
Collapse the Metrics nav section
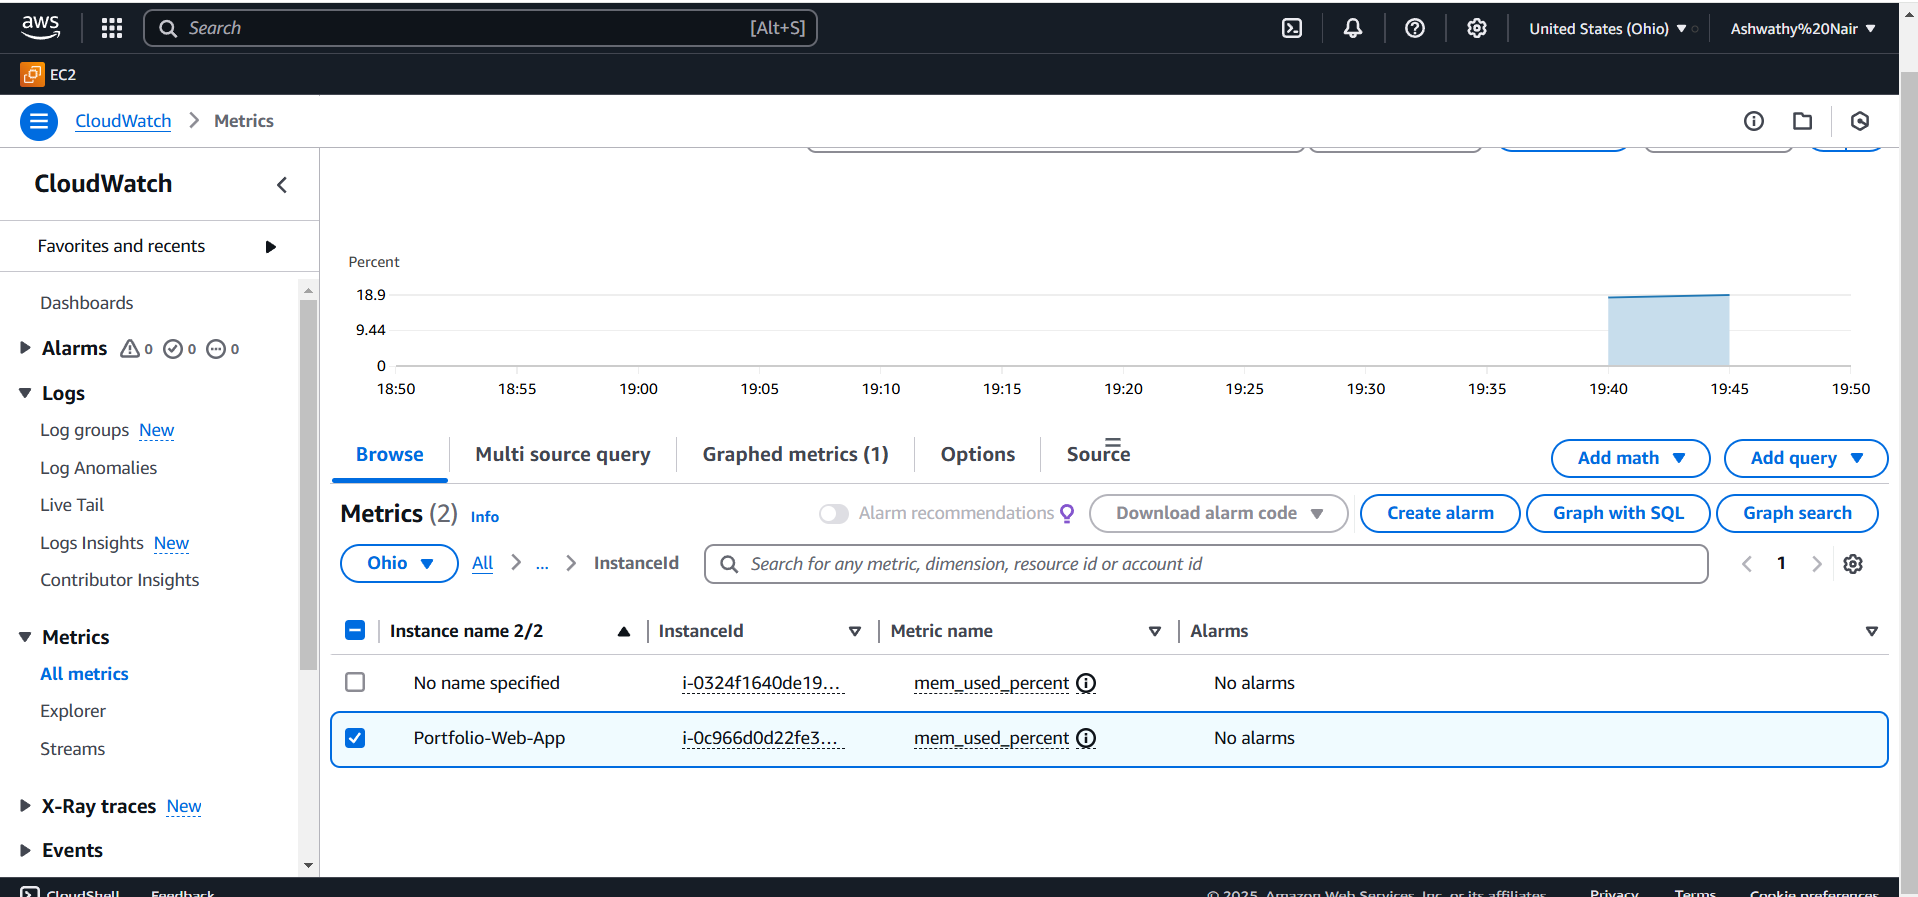pyautogui.click(x=25, y=637)
